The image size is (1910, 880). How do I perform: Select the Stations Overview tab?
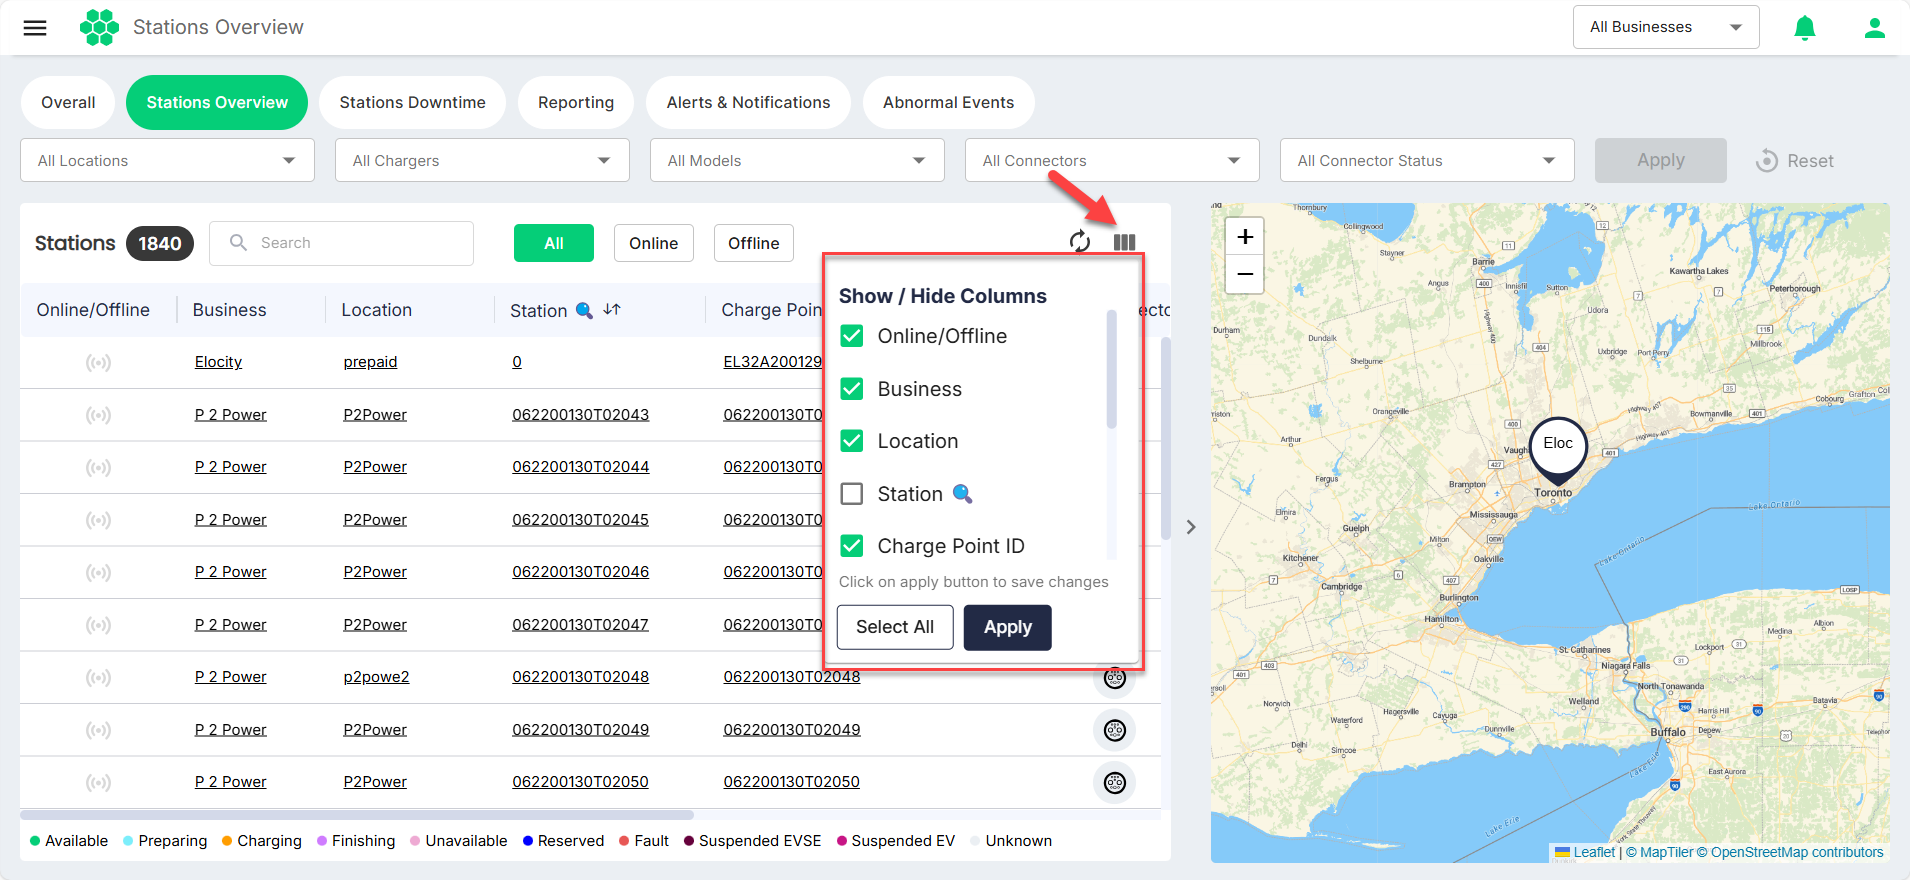(x=217, y=102)
